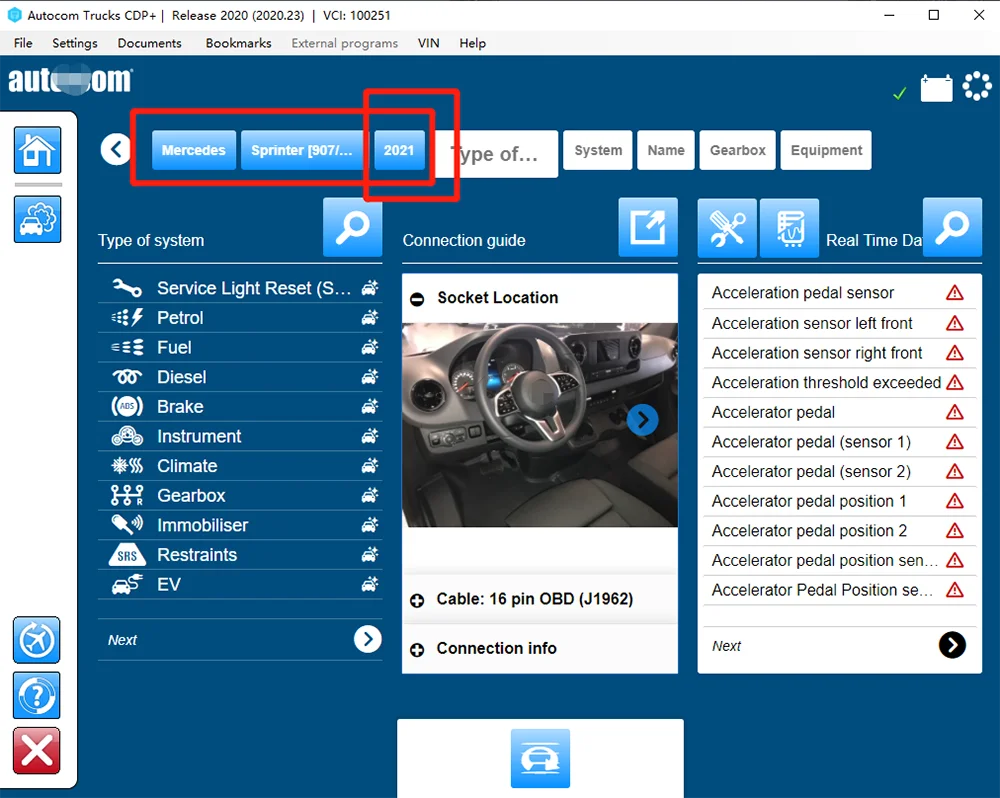Search Type of system with magnifier icon
The height and width of the screenshot is (798, 1000).
point(353,227)
